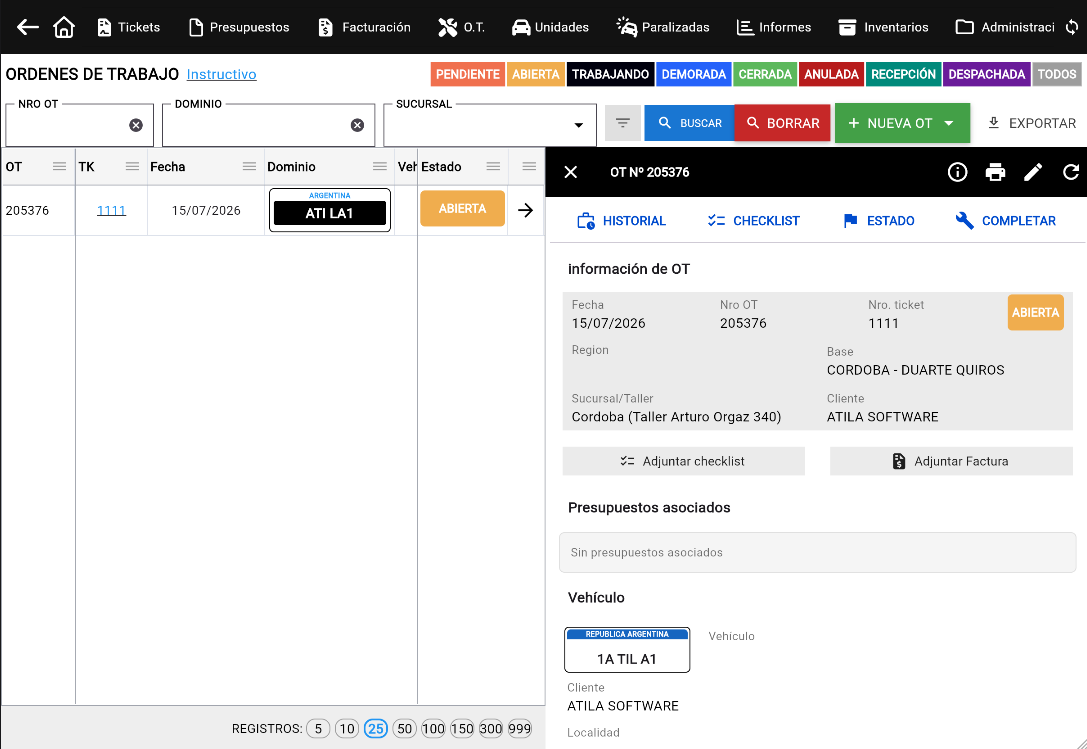Switch to the CHECKLIST tab
The height and width of the screenshot is (749, 1087).
pos(753,221)
